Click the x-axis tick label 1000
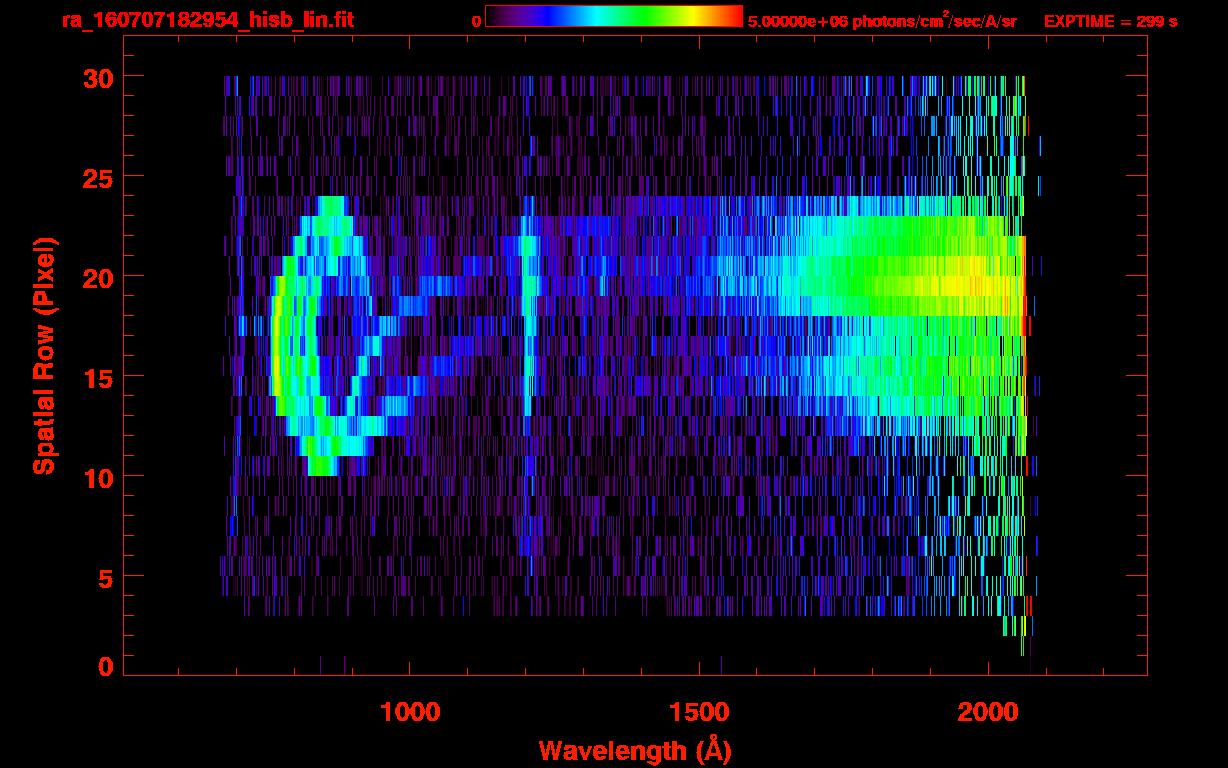The width and height of the screenshot is (1228, 768). click(x=410, y=712)
